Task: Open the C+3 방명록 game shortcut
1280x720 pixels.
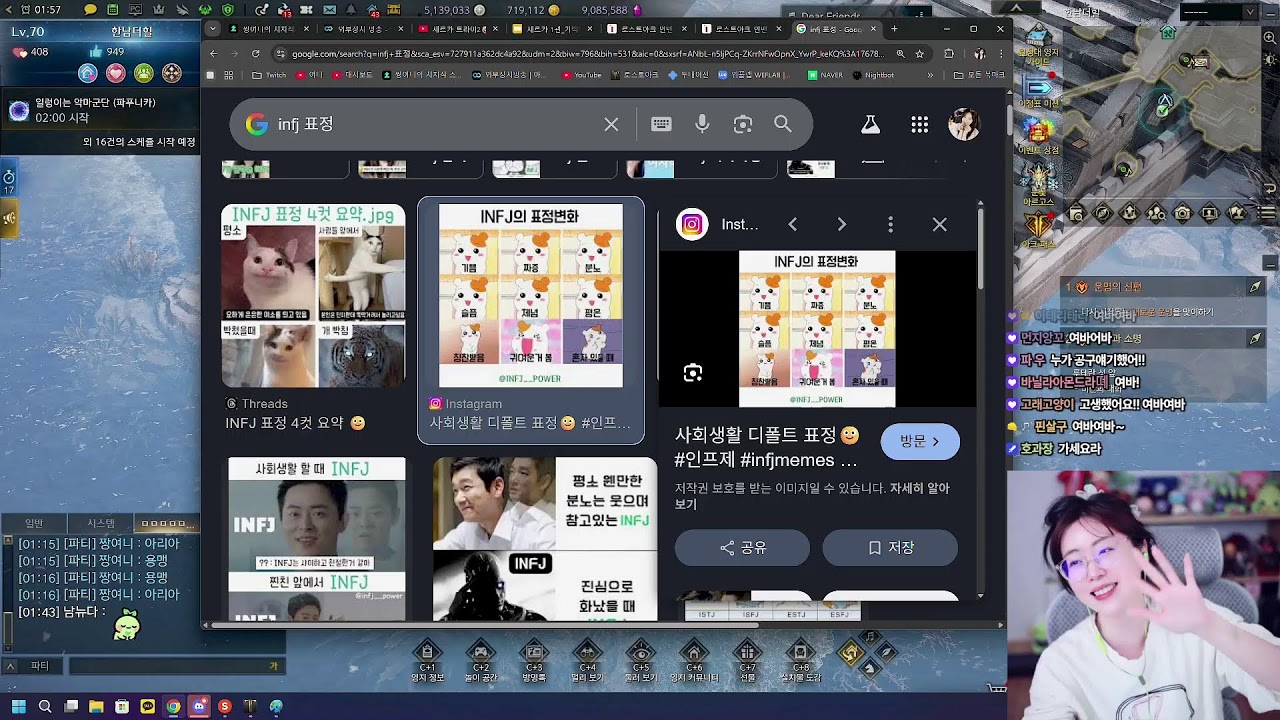Action: point(534,660)
